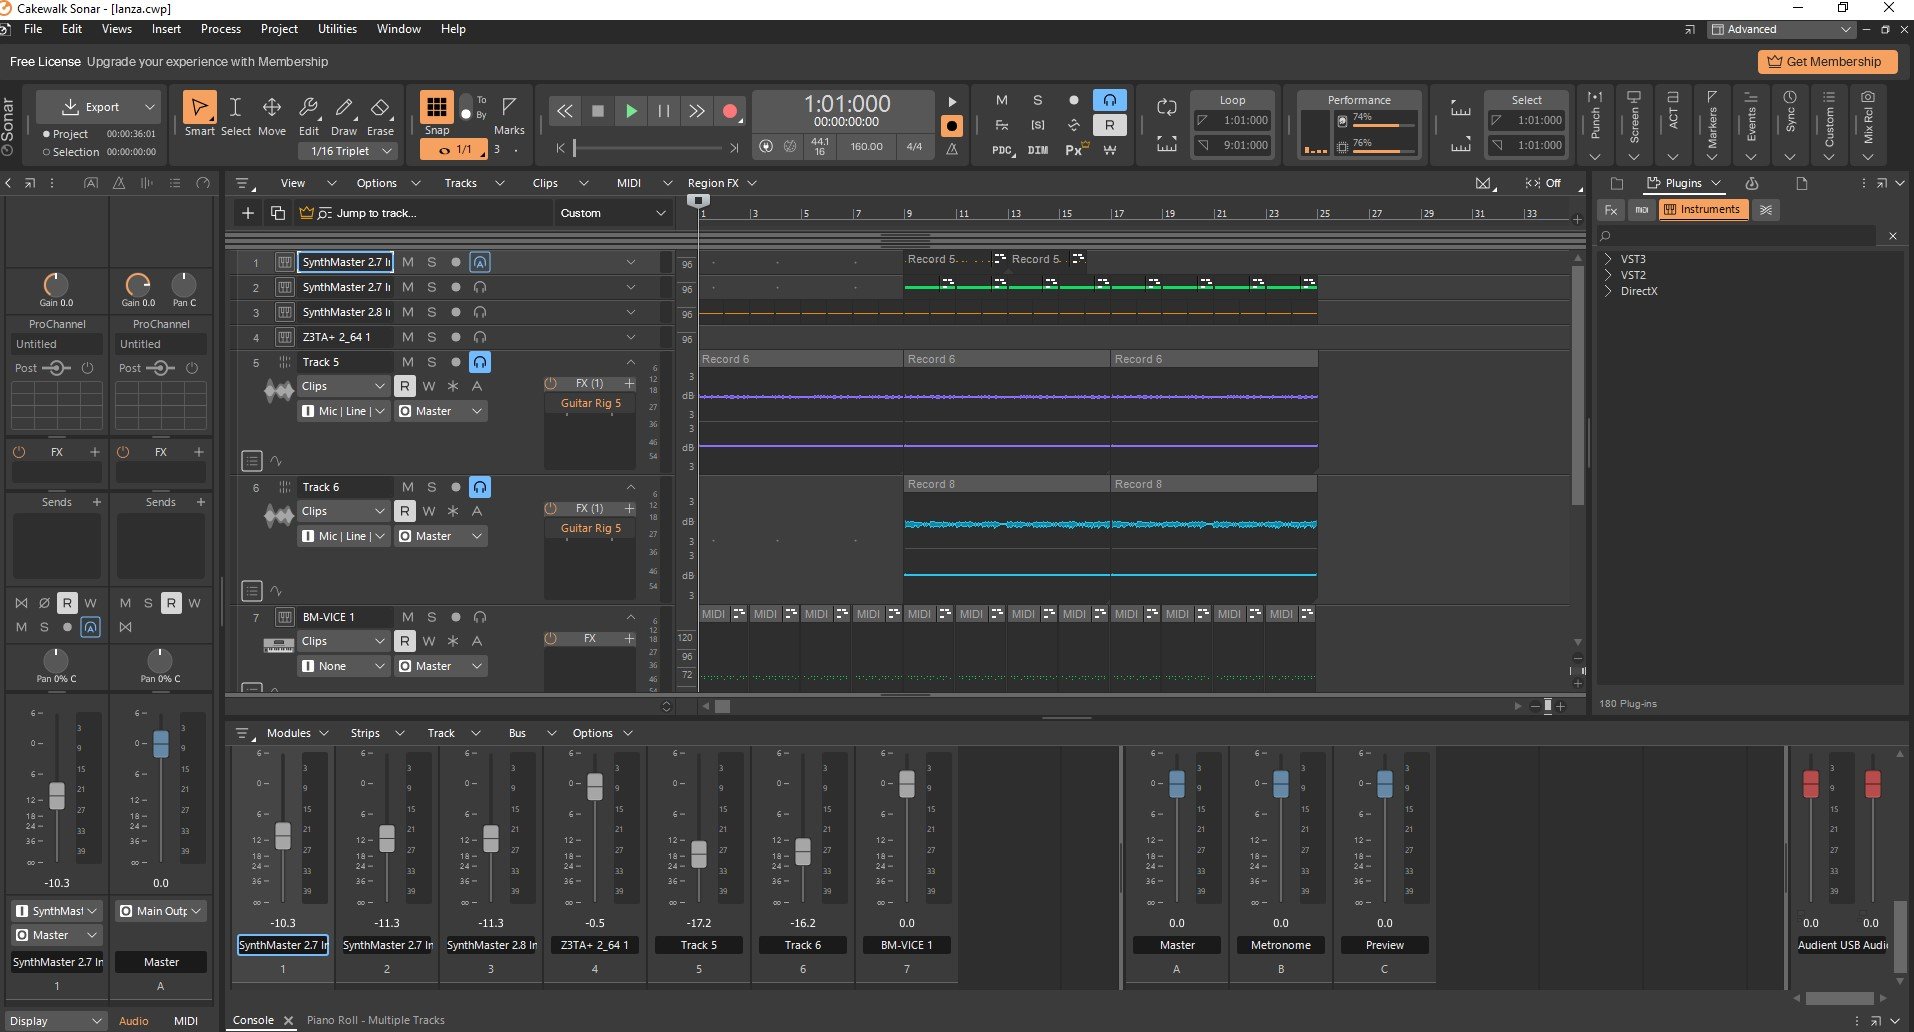
Task: Toggle input echo on Track 6
Action: tap(480, 487)
